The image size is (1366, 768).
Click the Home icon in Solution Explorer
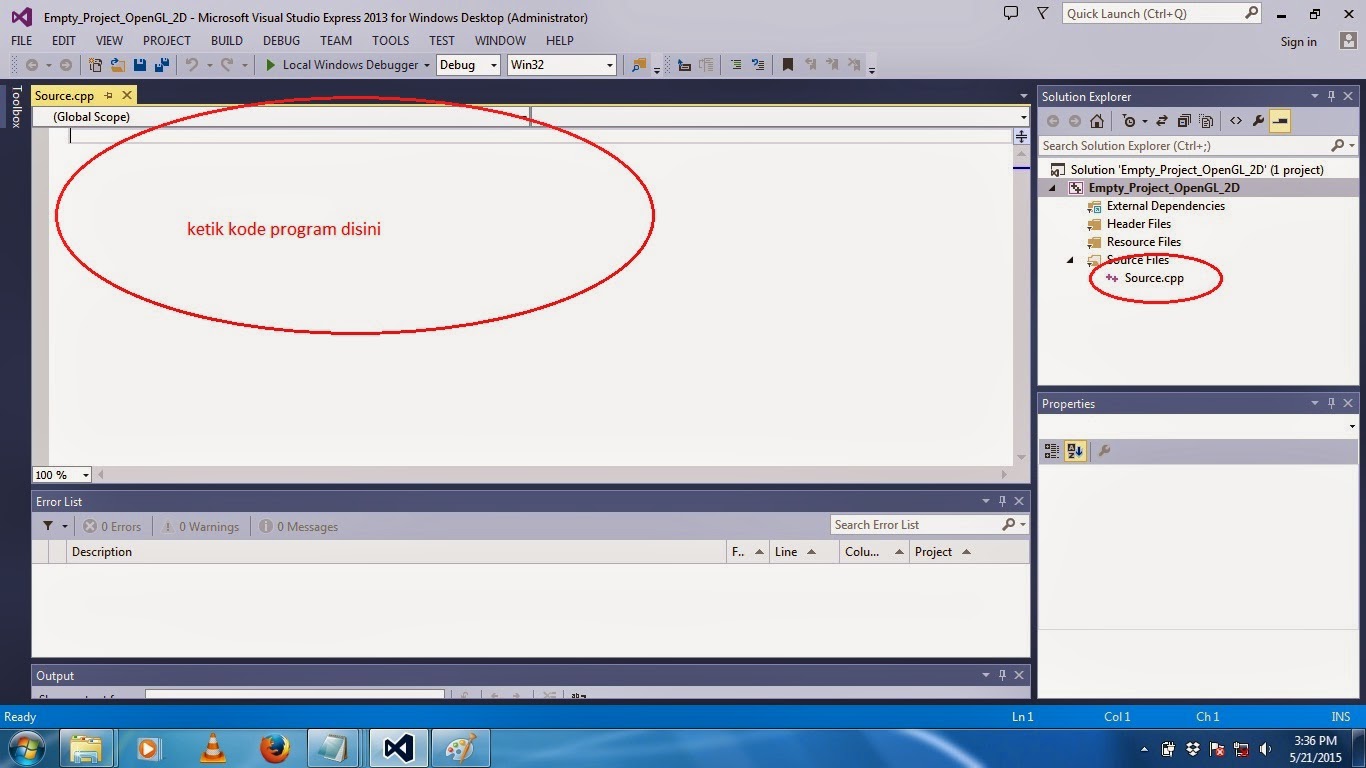coord(1097,121)
